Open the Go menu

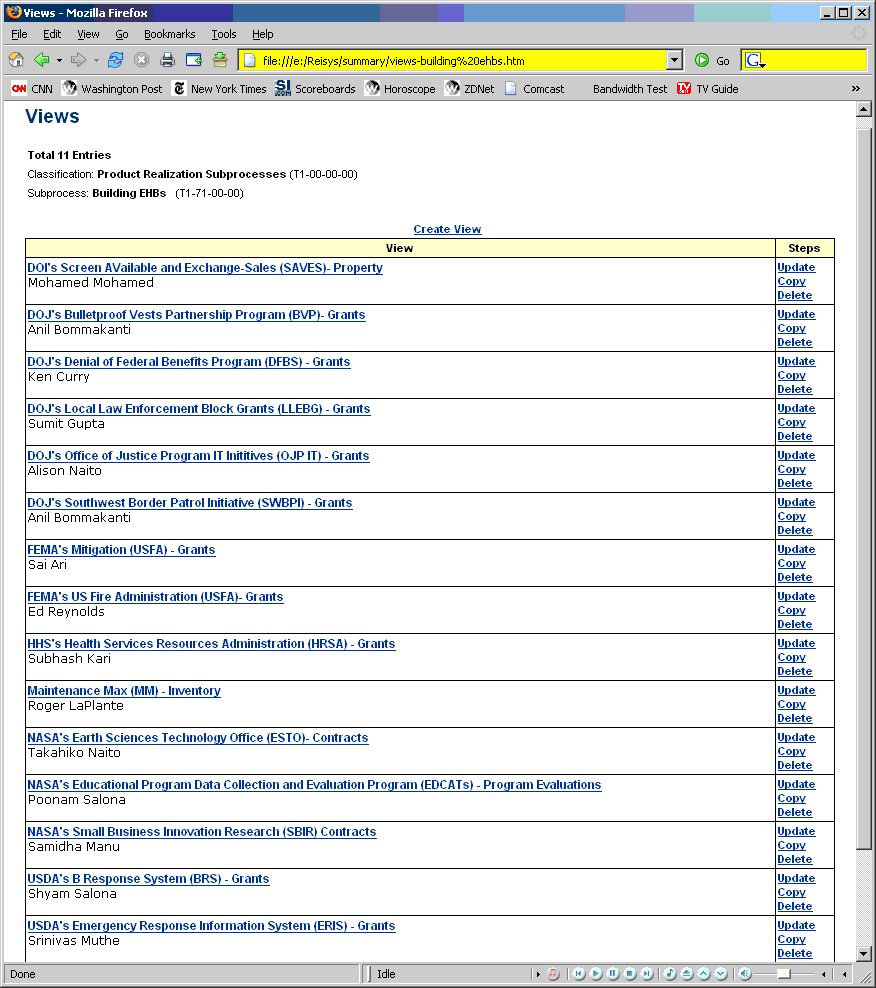(122, 34)
